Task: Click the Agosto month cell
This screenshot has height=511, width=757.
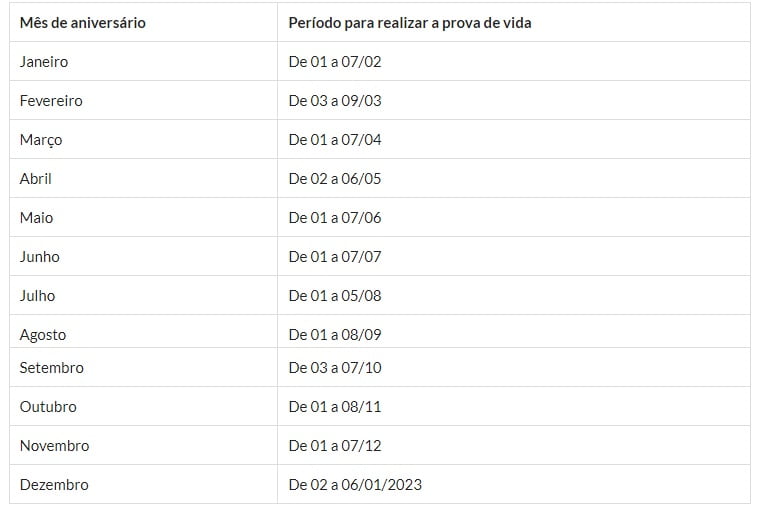Action: [43, 334]
